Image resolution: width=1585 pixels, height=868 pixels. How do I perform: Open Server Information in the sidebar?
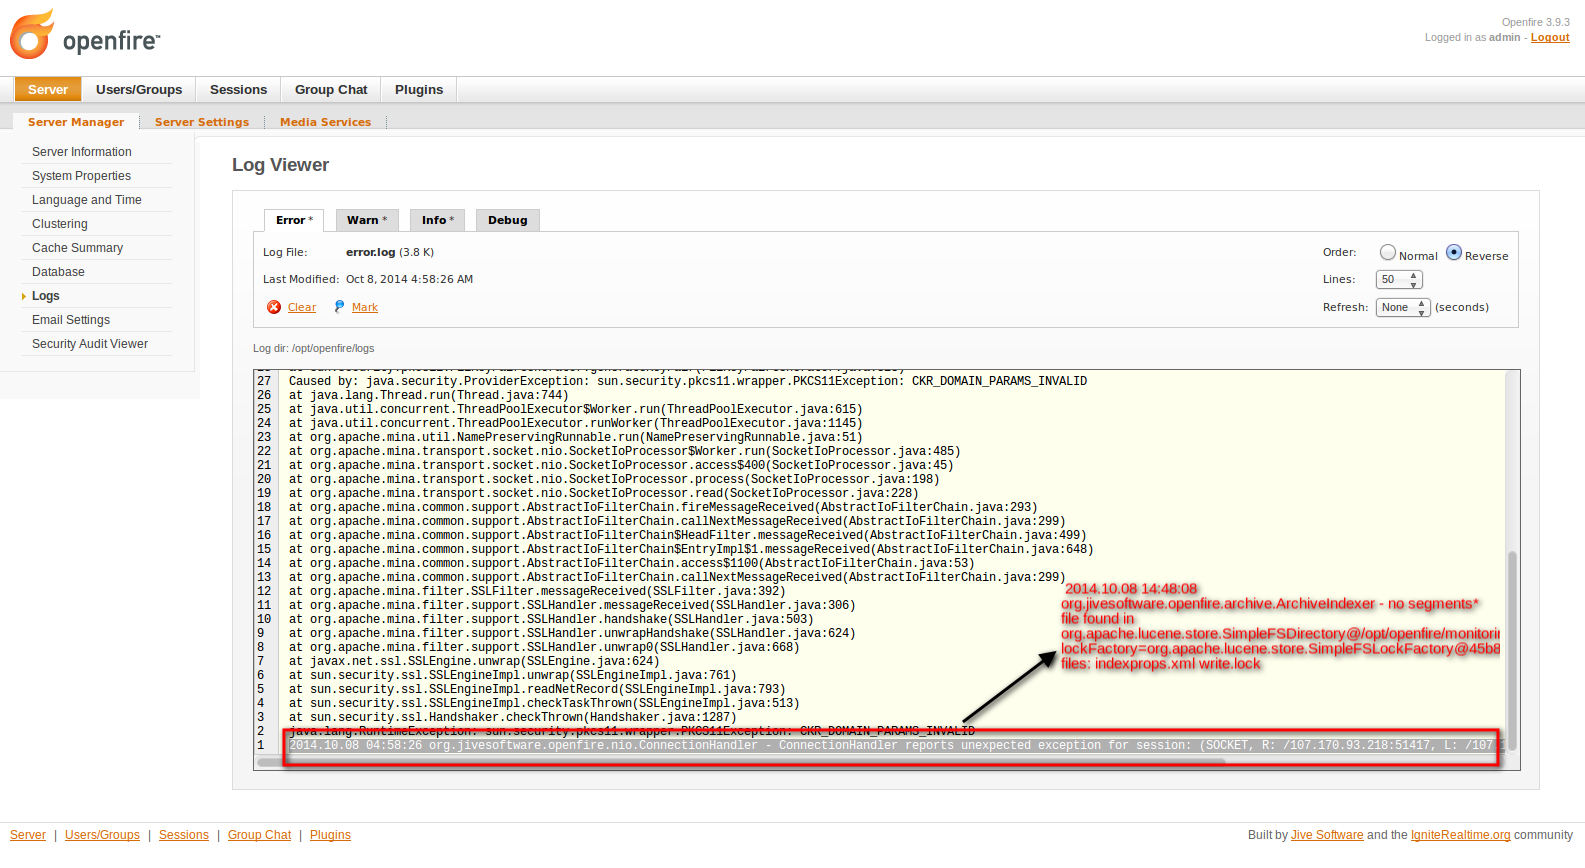point(82,152)
